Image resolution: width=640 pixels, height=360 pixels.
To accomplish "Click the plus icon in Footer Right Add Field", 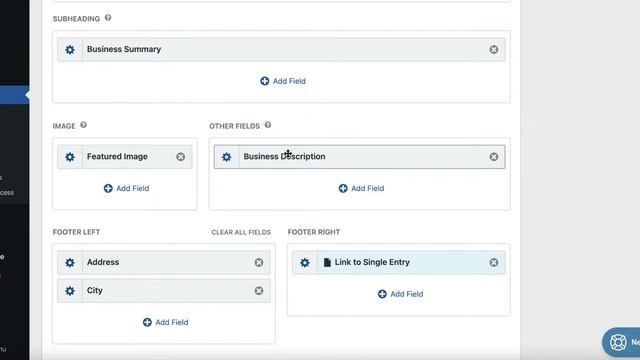I will (x=382, y=294).
